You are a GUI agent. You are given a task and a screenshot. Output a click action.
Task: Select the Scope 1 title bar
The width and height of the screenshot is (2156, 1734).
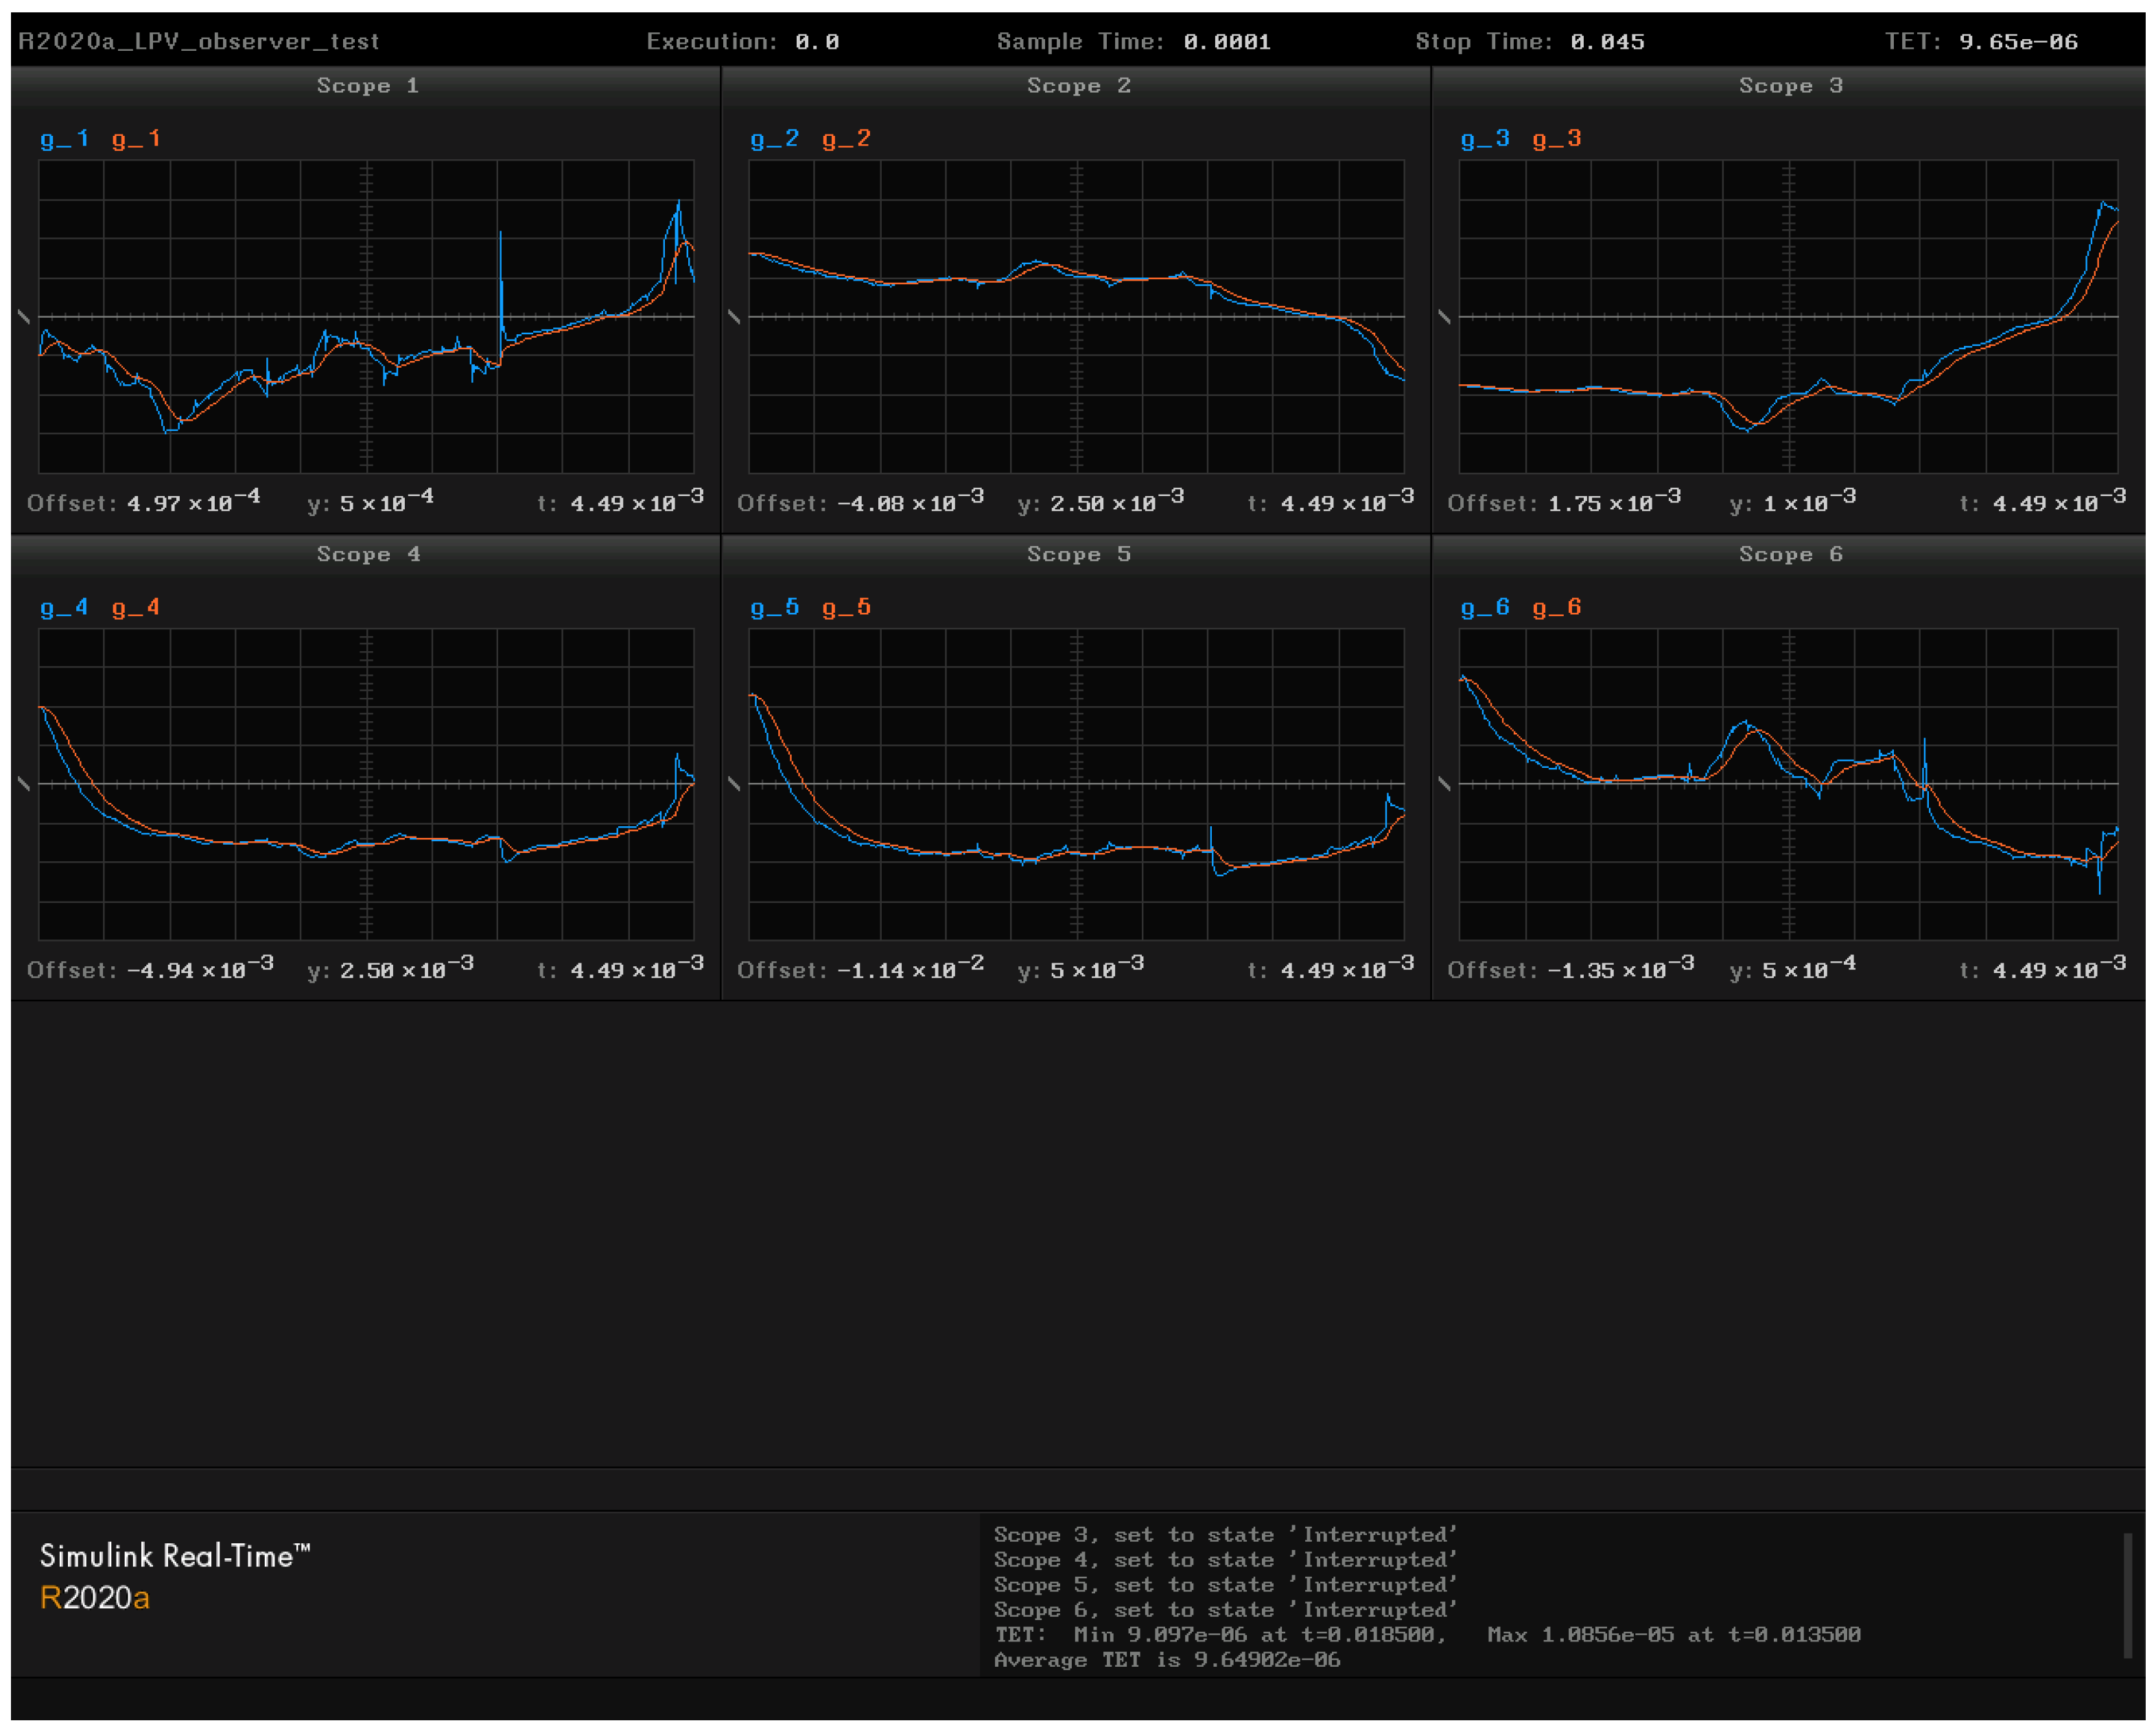367,86
